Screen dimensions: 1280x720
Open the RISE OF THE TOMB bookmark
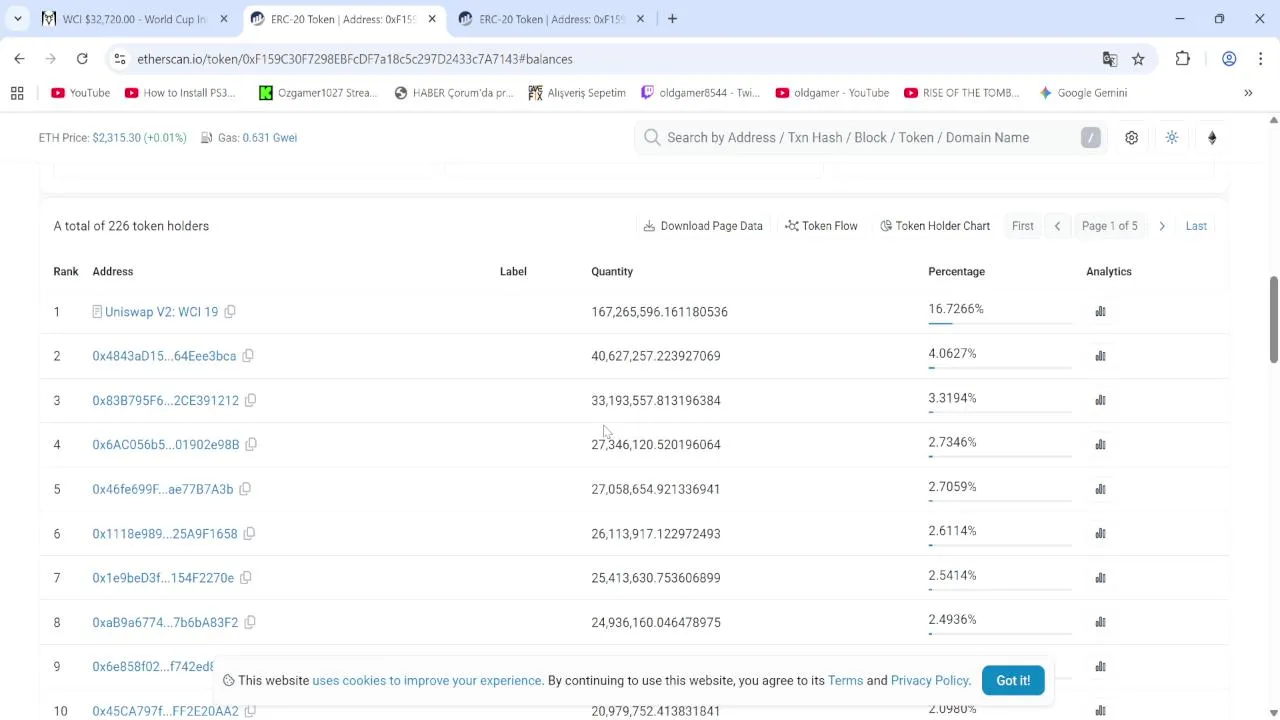click(962, 93)
